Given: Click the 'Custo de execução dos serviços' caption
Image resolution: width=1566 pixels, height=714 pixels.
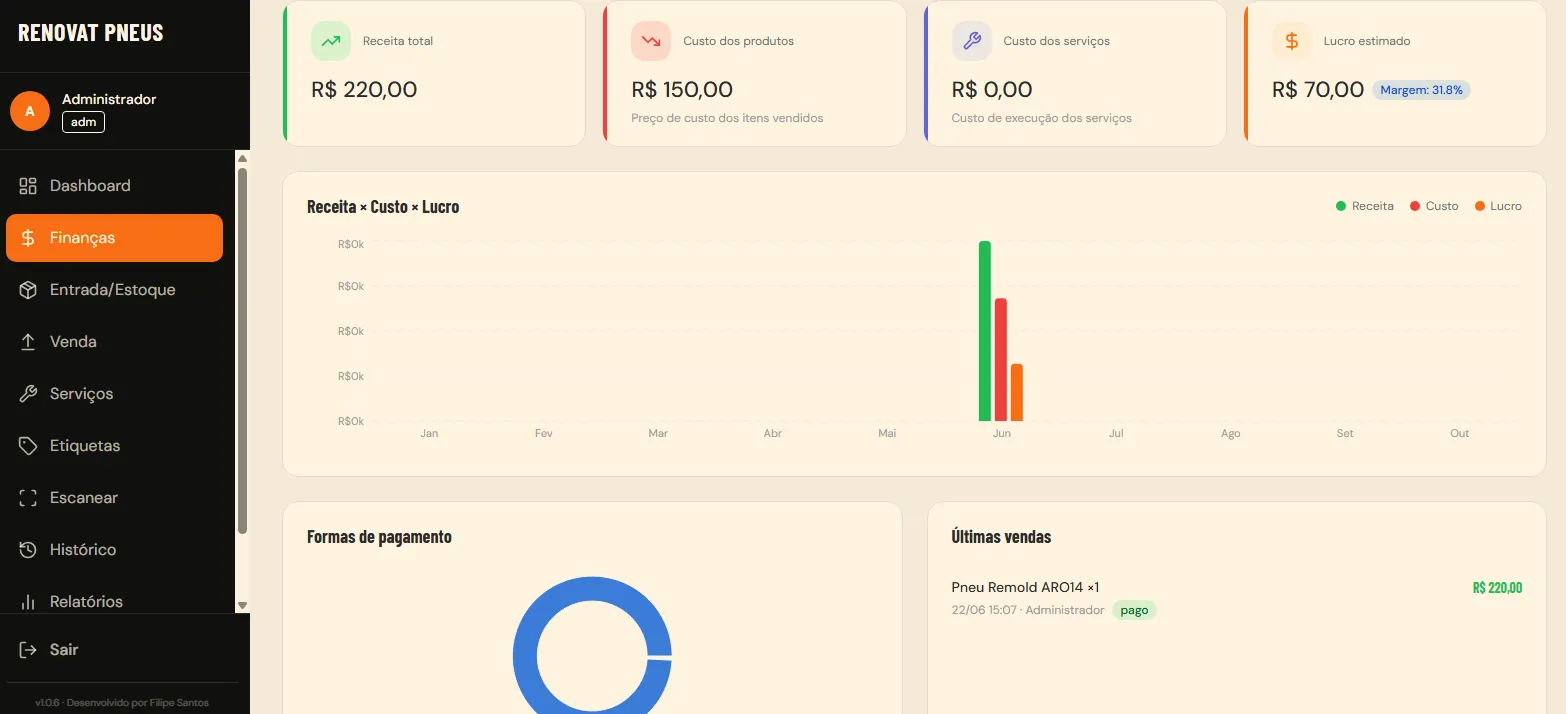Looking at the screenshot, I should 1041,118.
